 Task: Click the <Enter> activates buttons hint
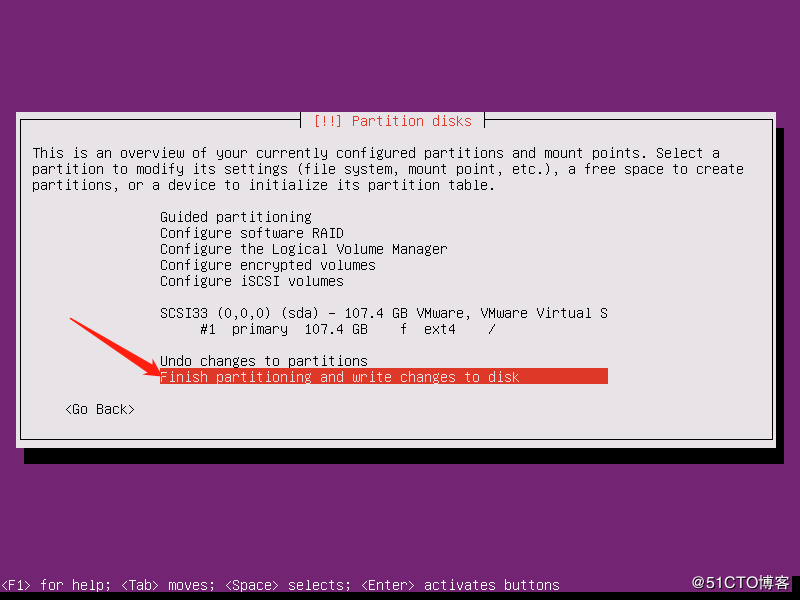coord(460,585)
